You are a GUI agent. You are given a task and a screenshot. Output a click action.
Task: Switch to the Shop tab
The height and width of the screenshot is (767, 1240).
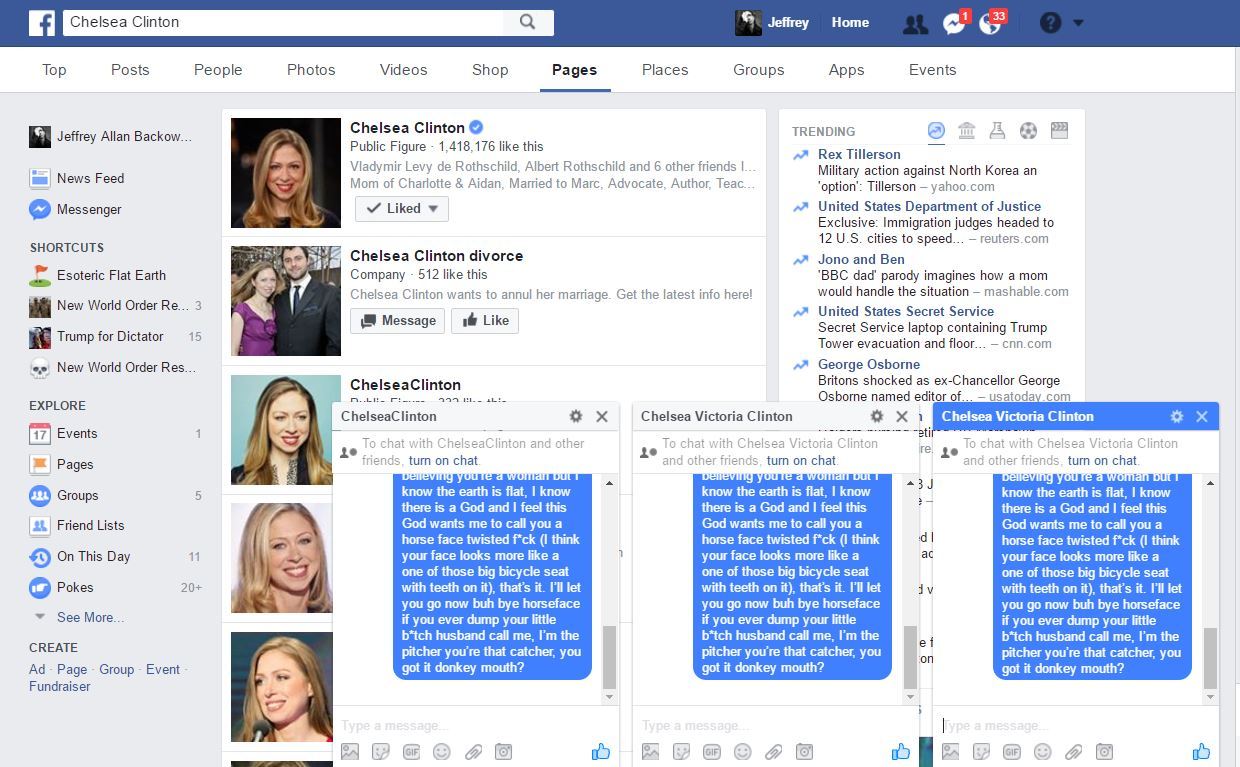point(490,70)
